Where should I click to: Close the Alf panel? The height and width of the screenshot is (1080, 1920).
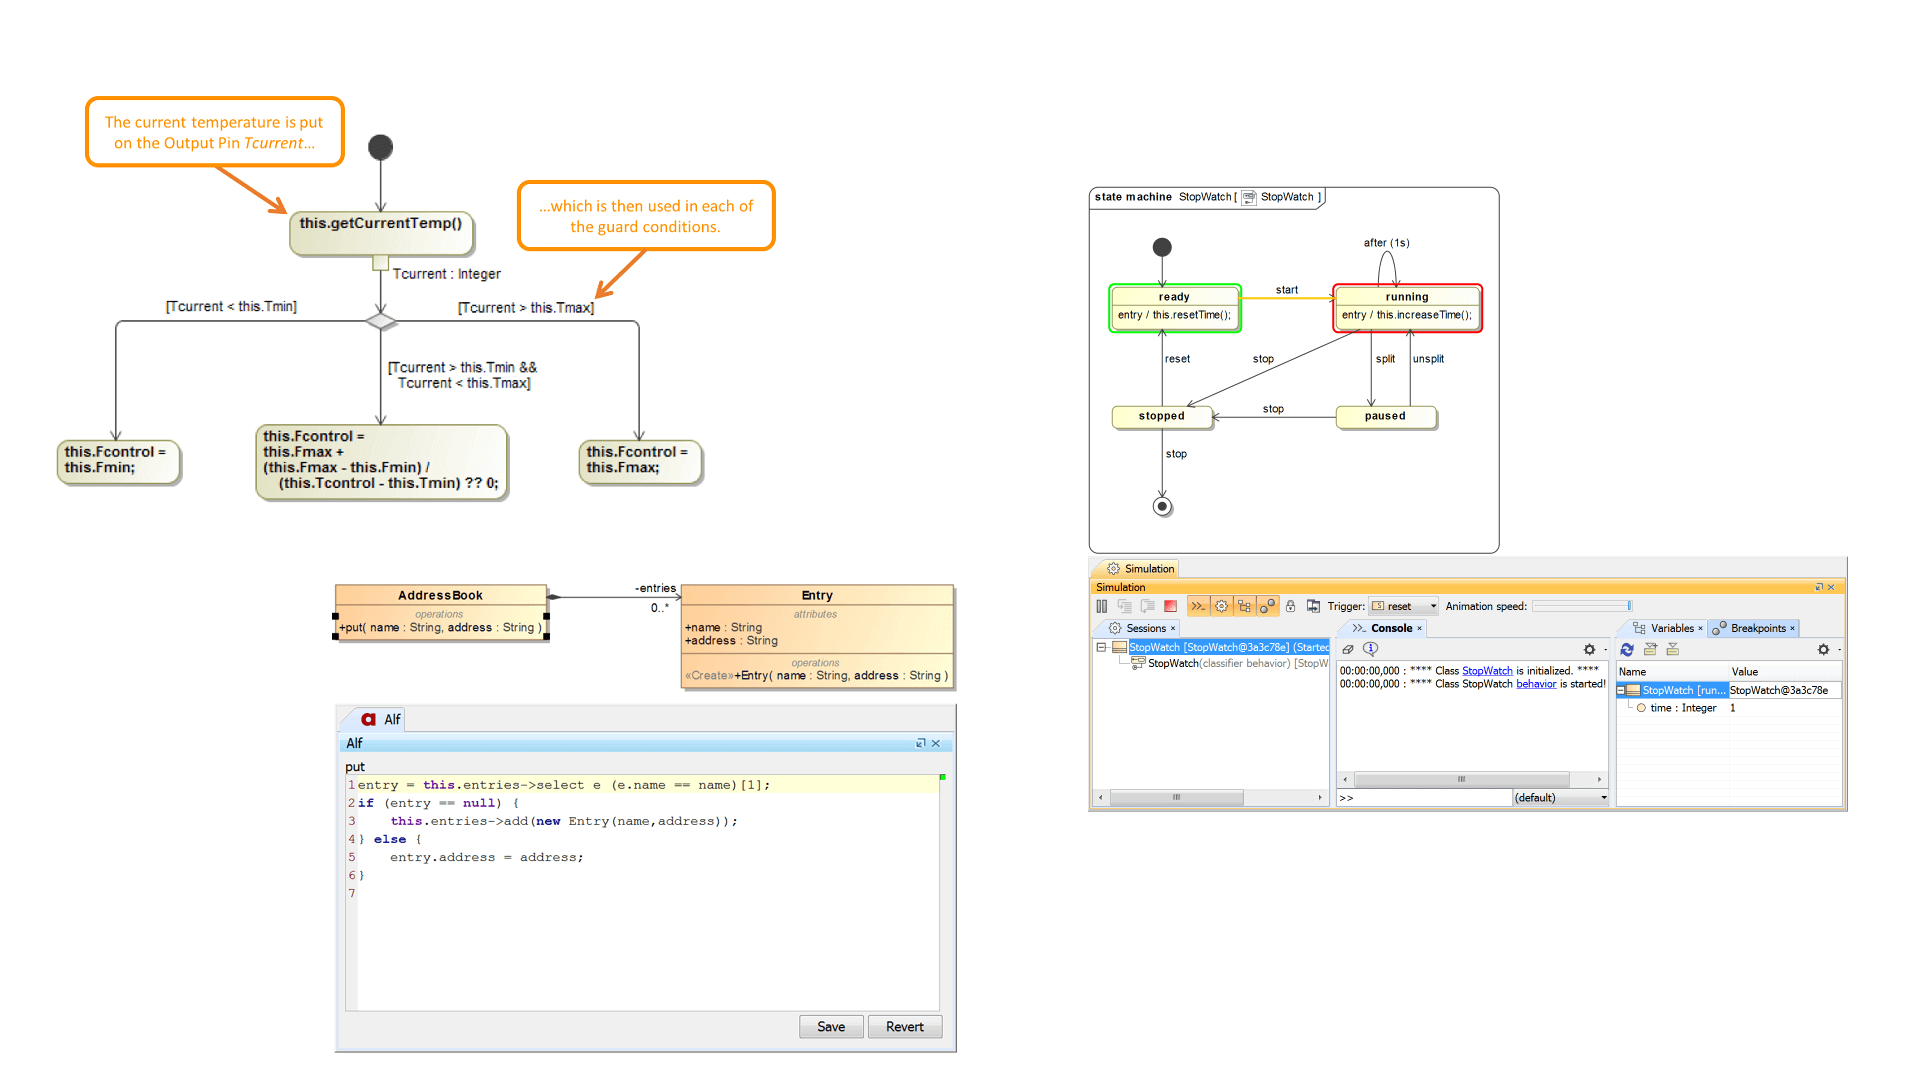936,743
